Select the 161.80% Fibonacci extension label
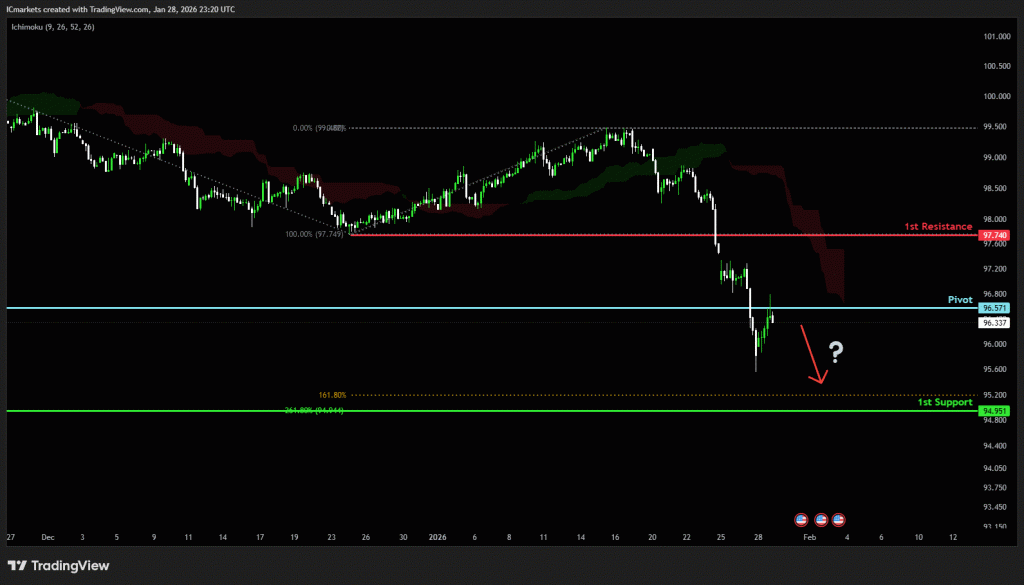1024x585 pixels. click(332, 395)
